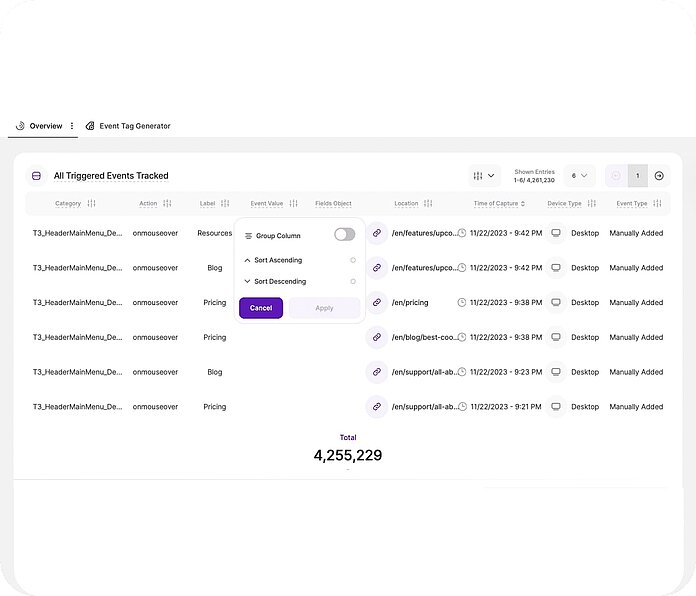Viewport: 696px width, 596px height.
Task: Select the Sort Descending radio option
Action: click(353, 281)
